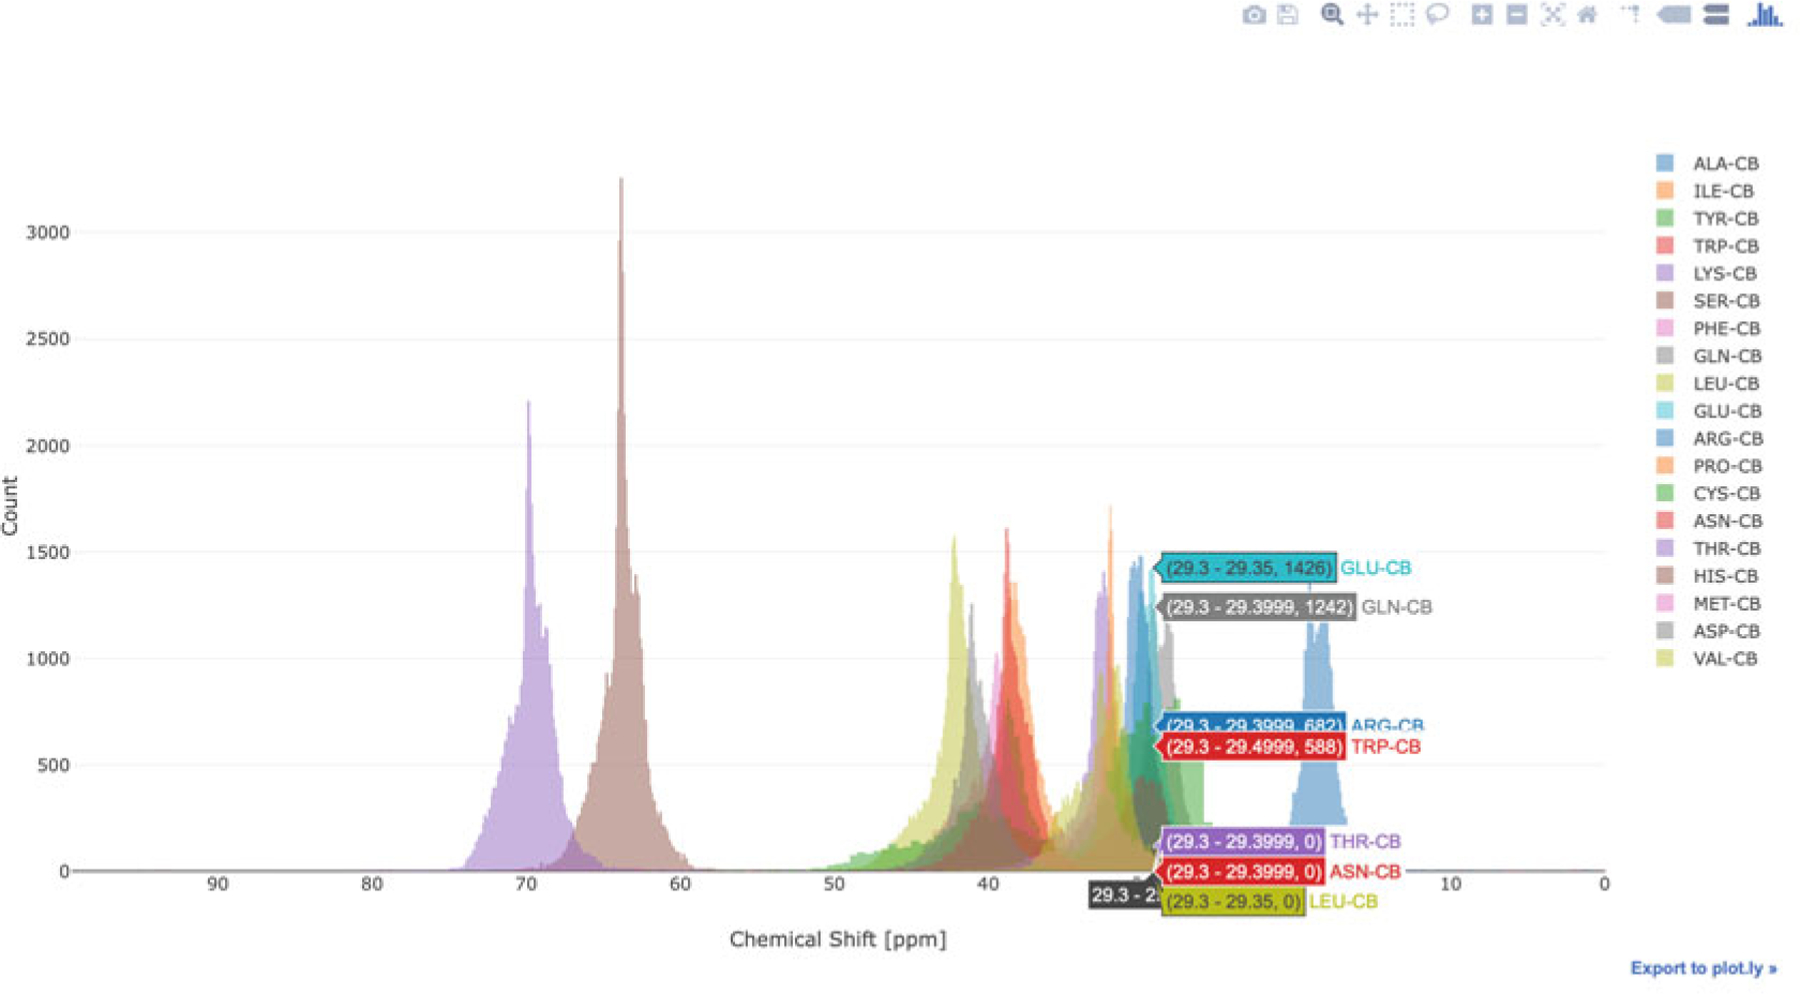The image size is (1800, 994).
Task: Select the Box Select tool
Action: pyautogui.click(x=1402, y=15)
